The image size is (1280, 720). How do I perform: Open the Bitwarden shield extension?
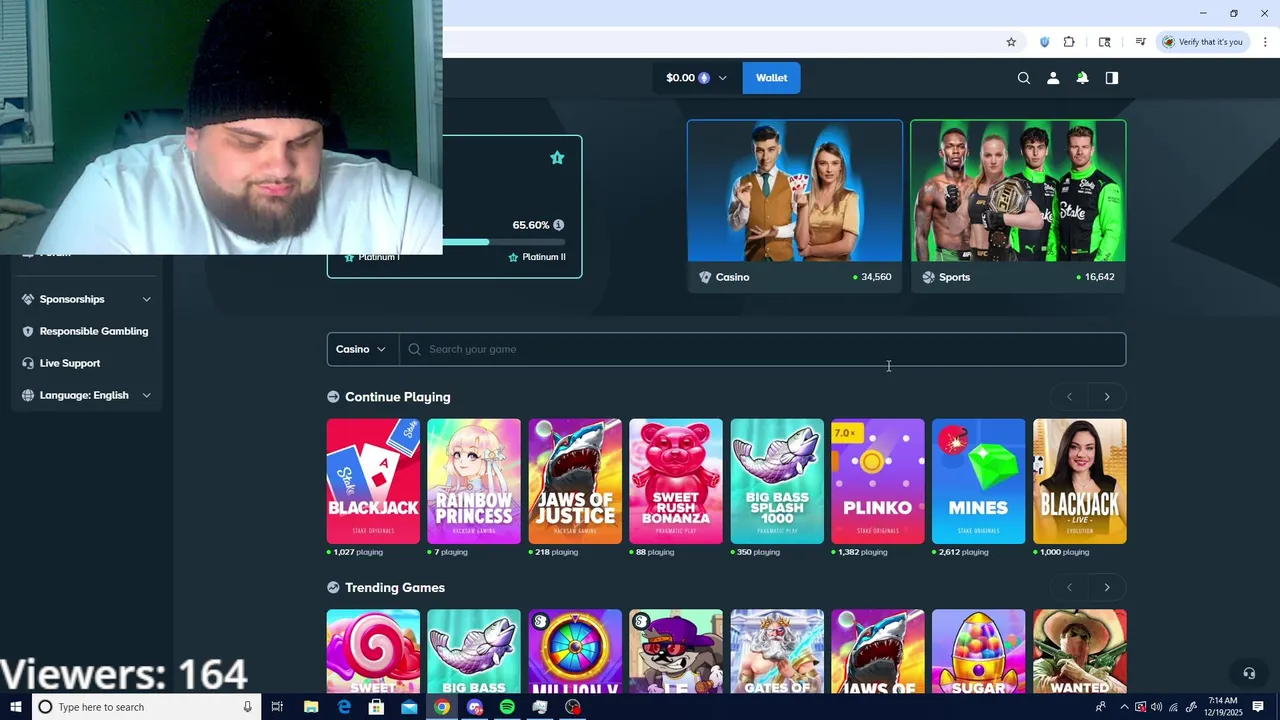point(1045,42)
